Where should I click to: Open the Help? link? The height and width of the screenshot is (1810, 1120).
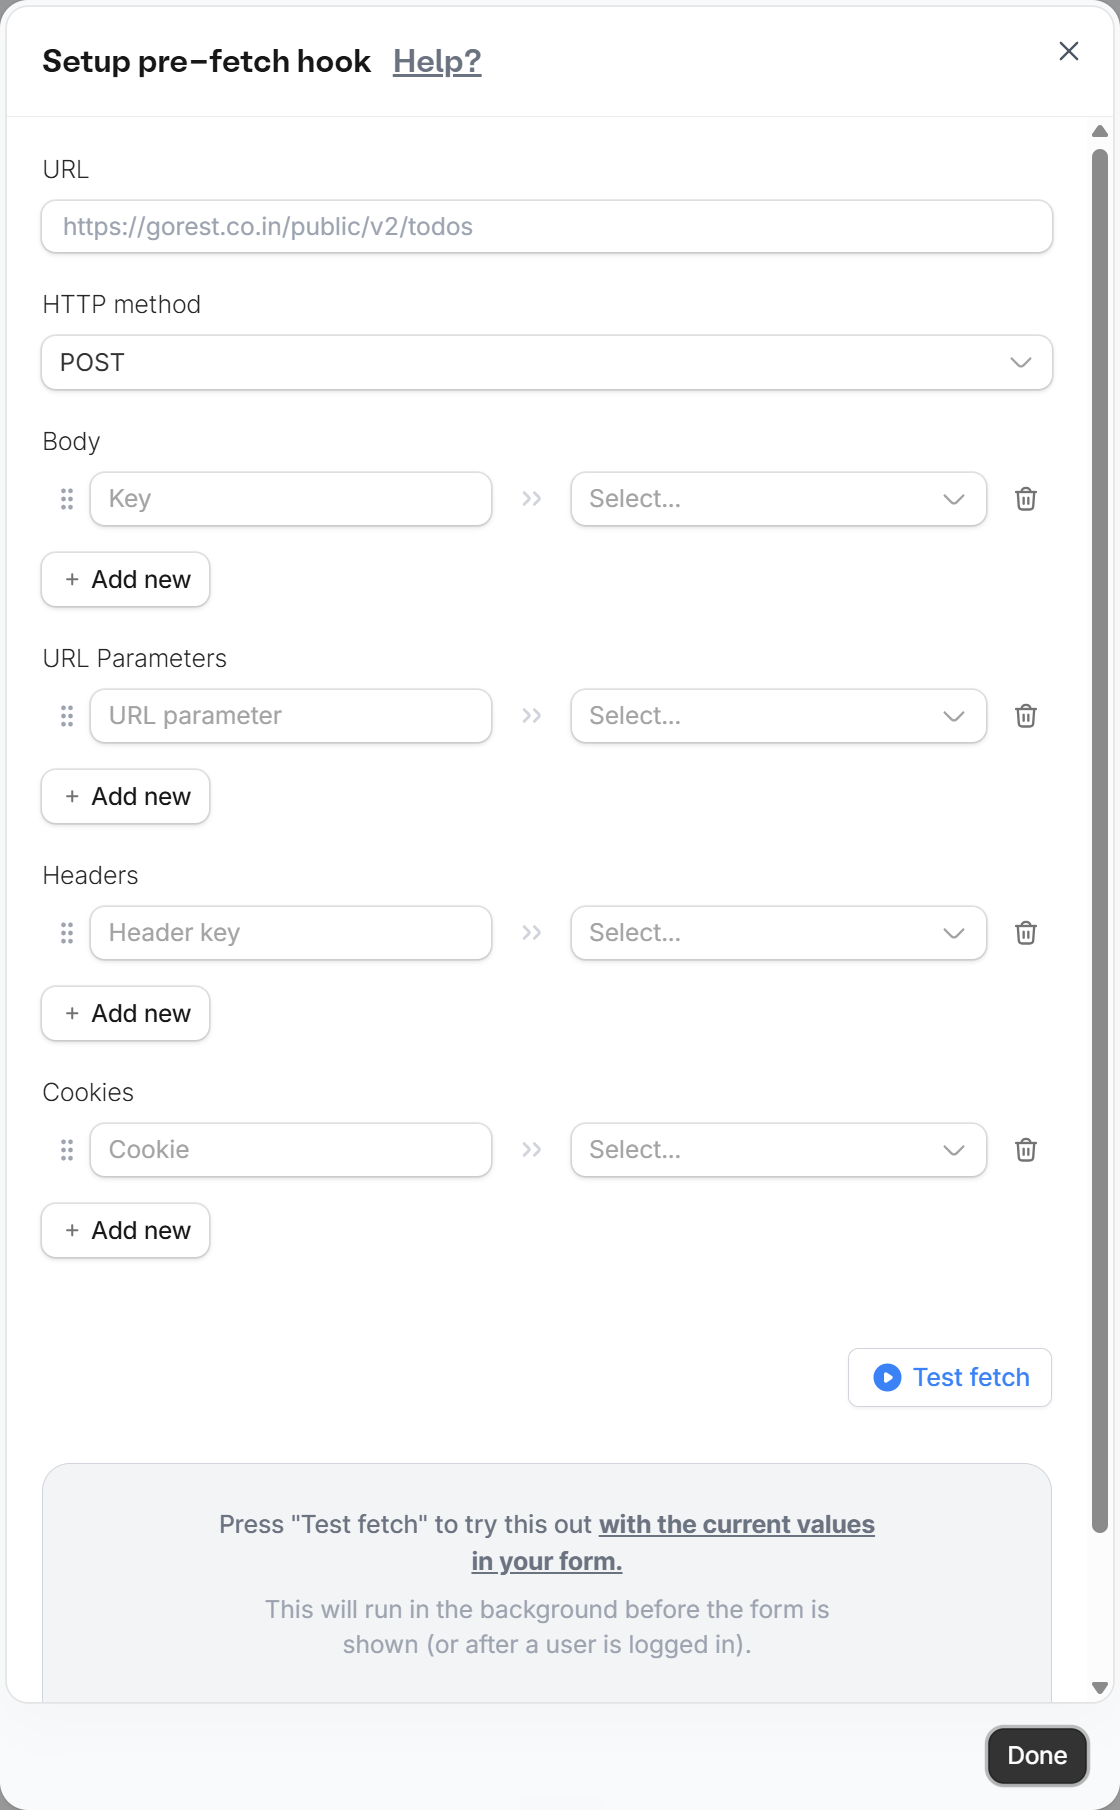(437, 61)
